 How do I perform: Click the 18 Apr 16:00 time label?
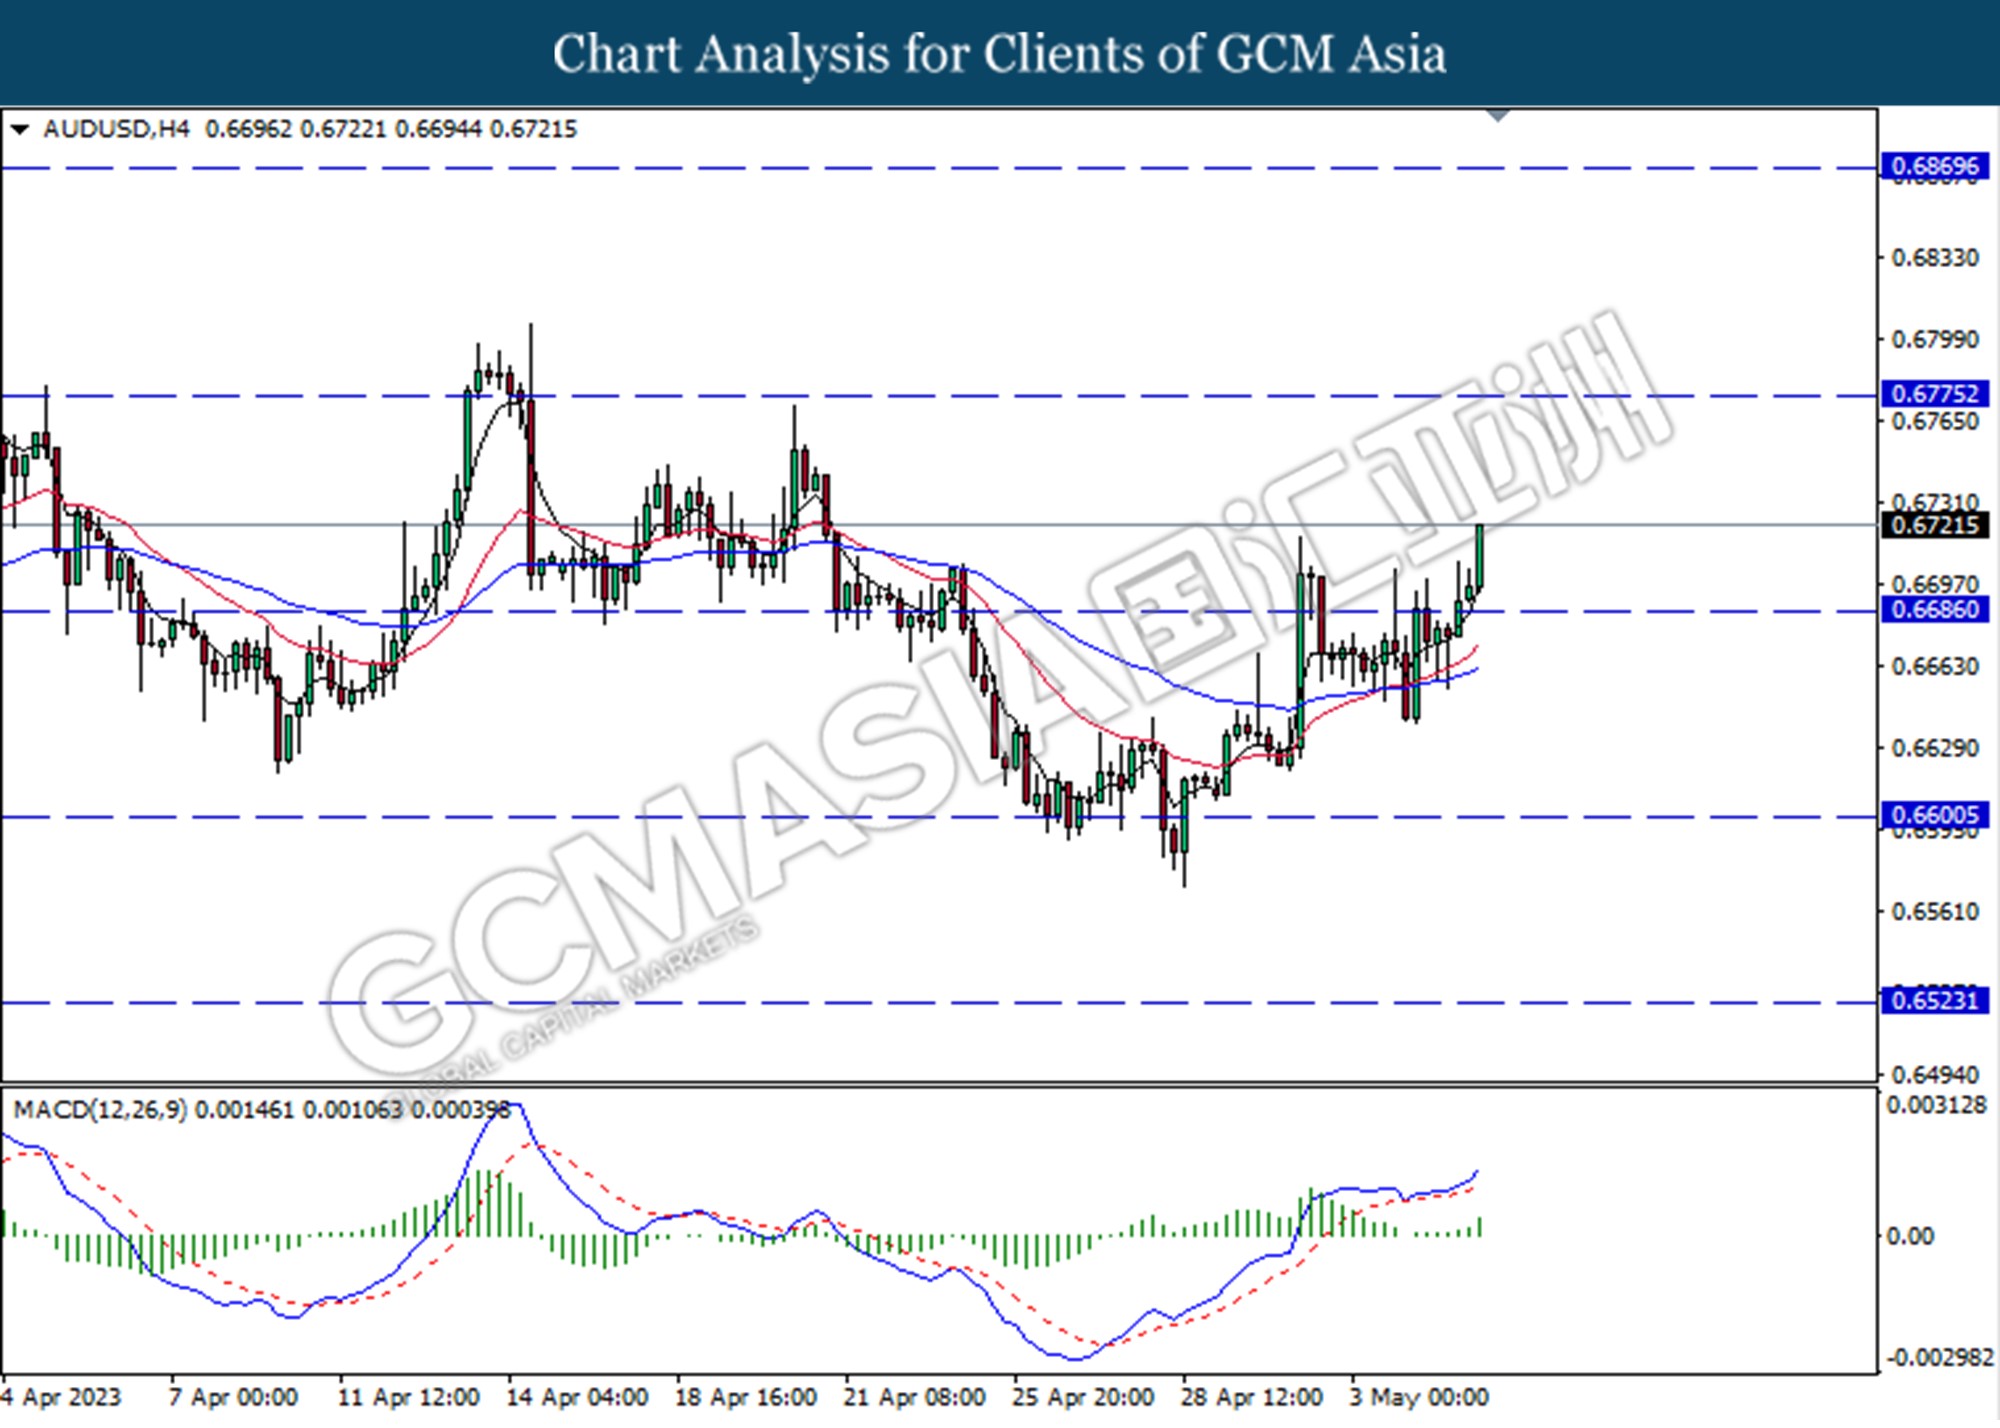click(x=746, y=1397)
